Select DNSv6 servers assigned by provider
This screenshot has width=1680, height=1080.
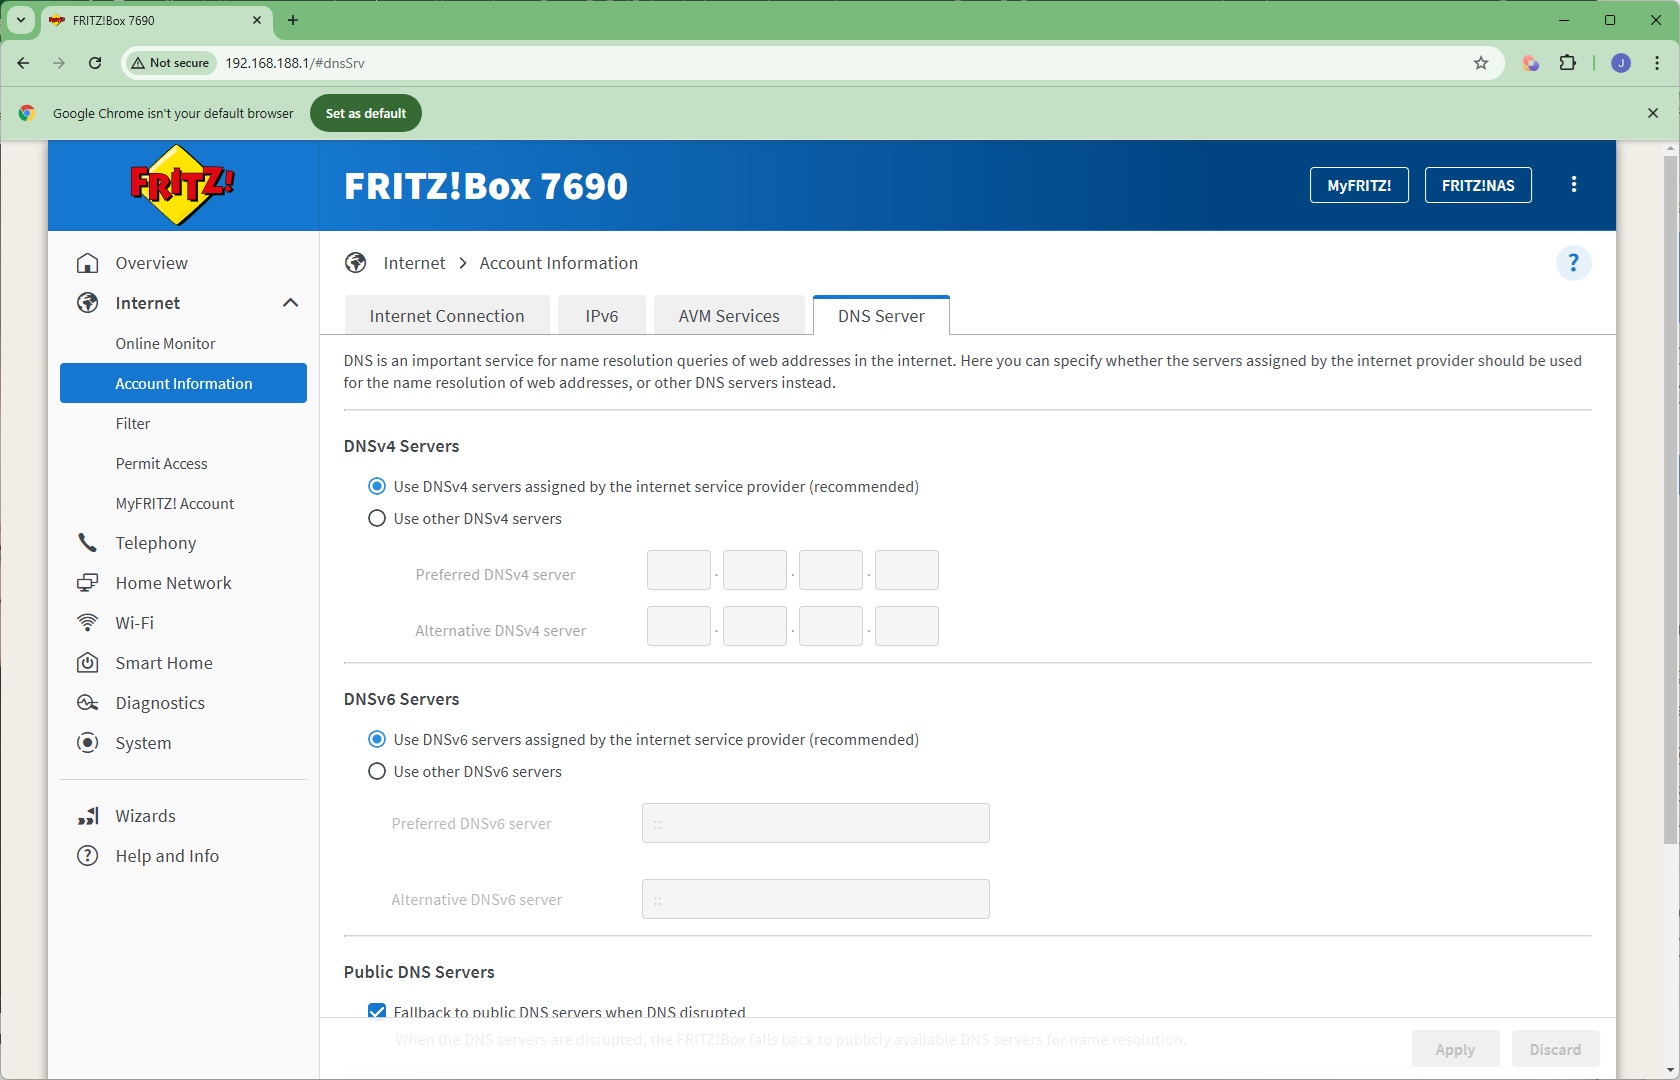pyautogui.click(x=377, y=740)
